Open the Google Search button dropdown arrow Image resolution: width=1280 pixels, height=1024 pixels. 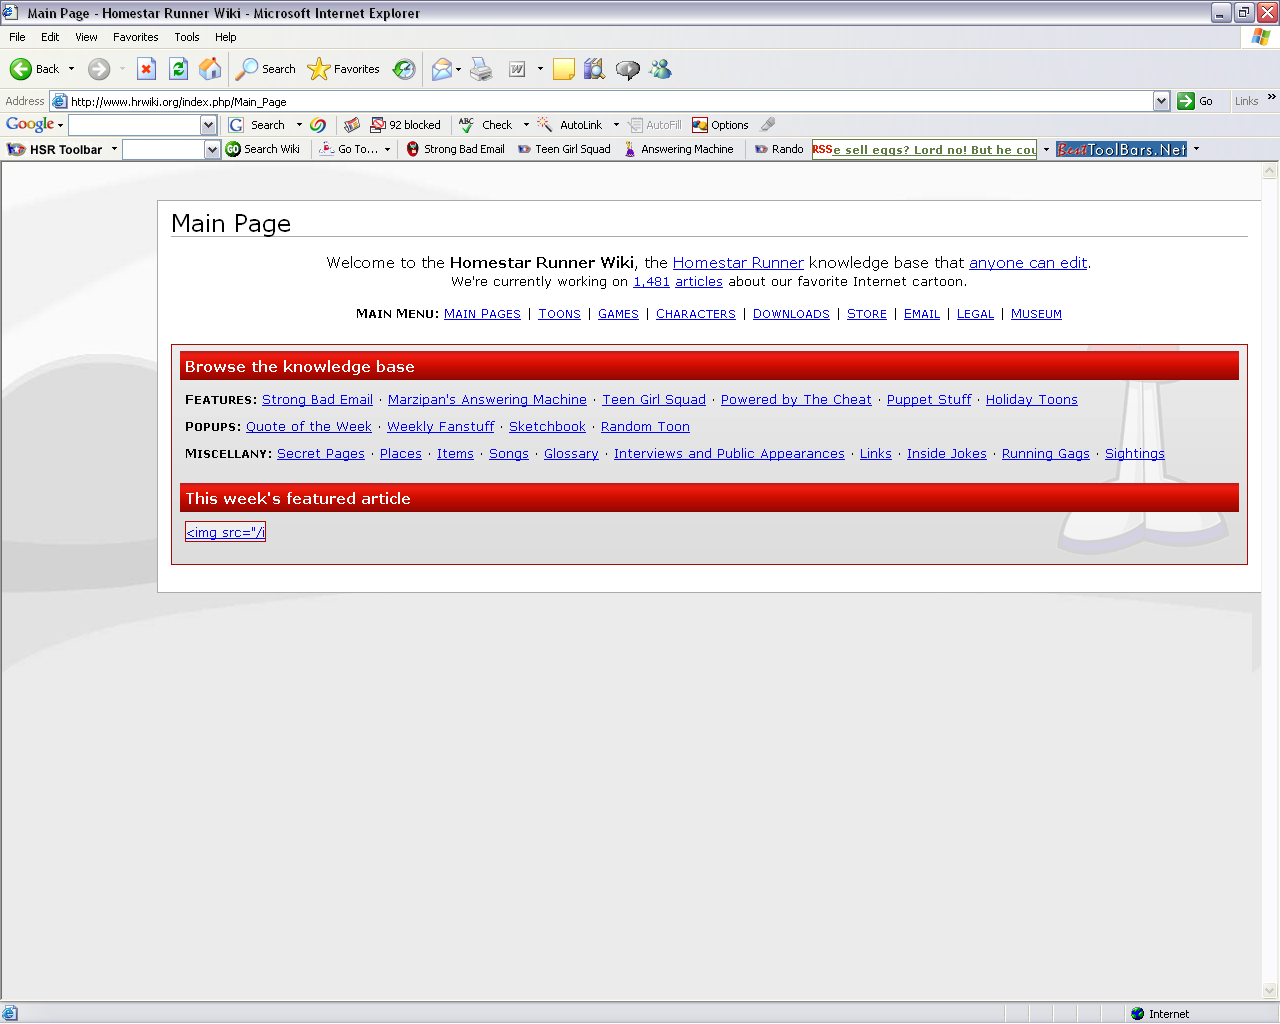(299, 125)
